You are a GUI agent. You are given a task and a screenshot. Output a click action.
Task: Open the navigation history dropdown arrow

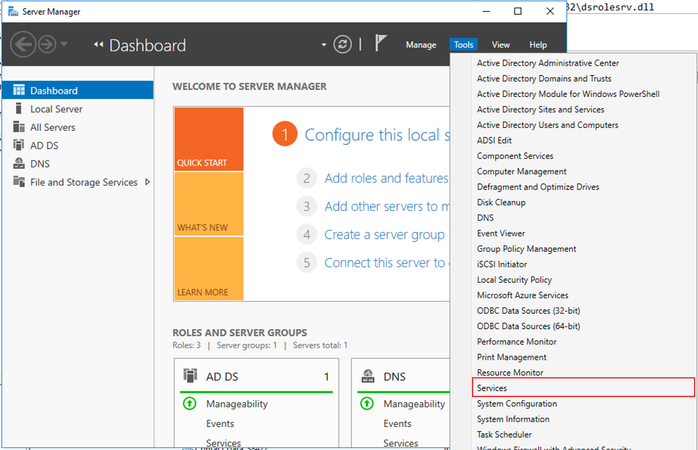tap(65, 46)
